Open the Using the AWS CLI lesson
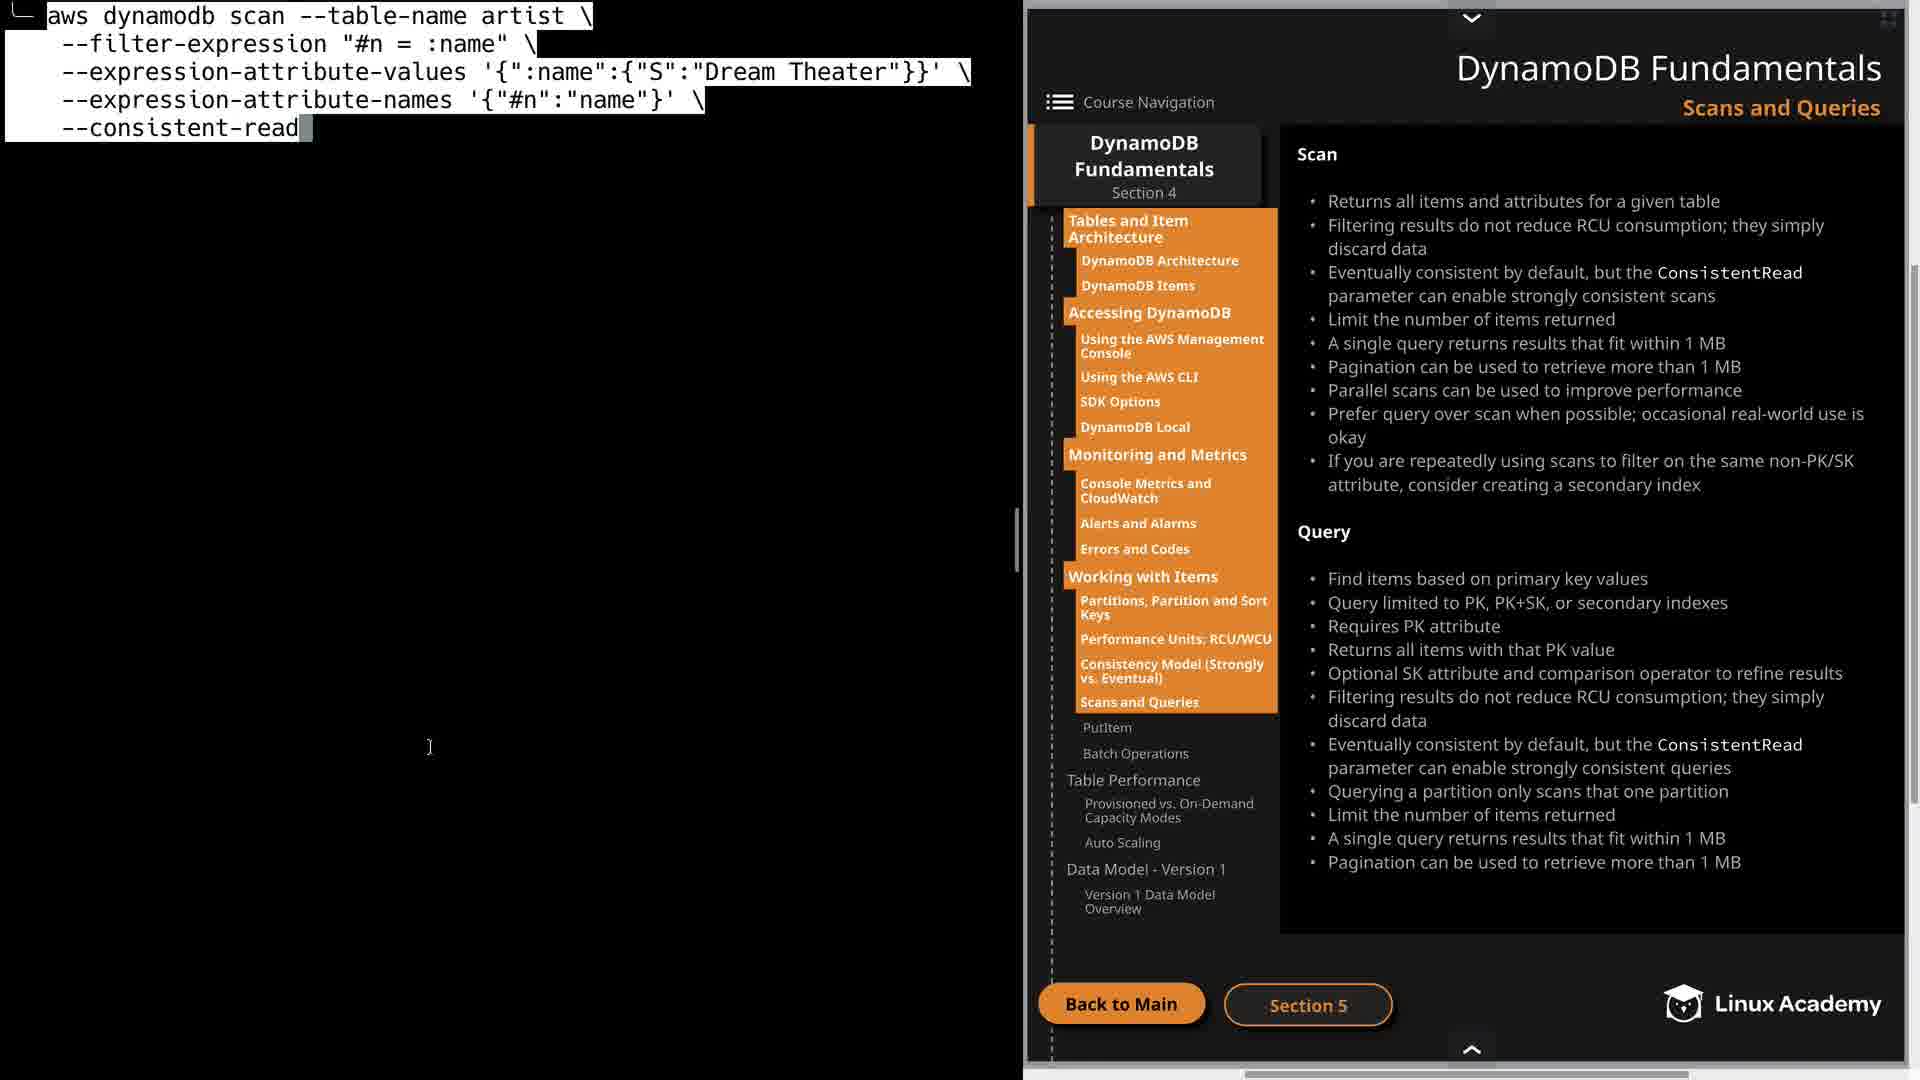1920x1080 pixels. [1138, 377]
